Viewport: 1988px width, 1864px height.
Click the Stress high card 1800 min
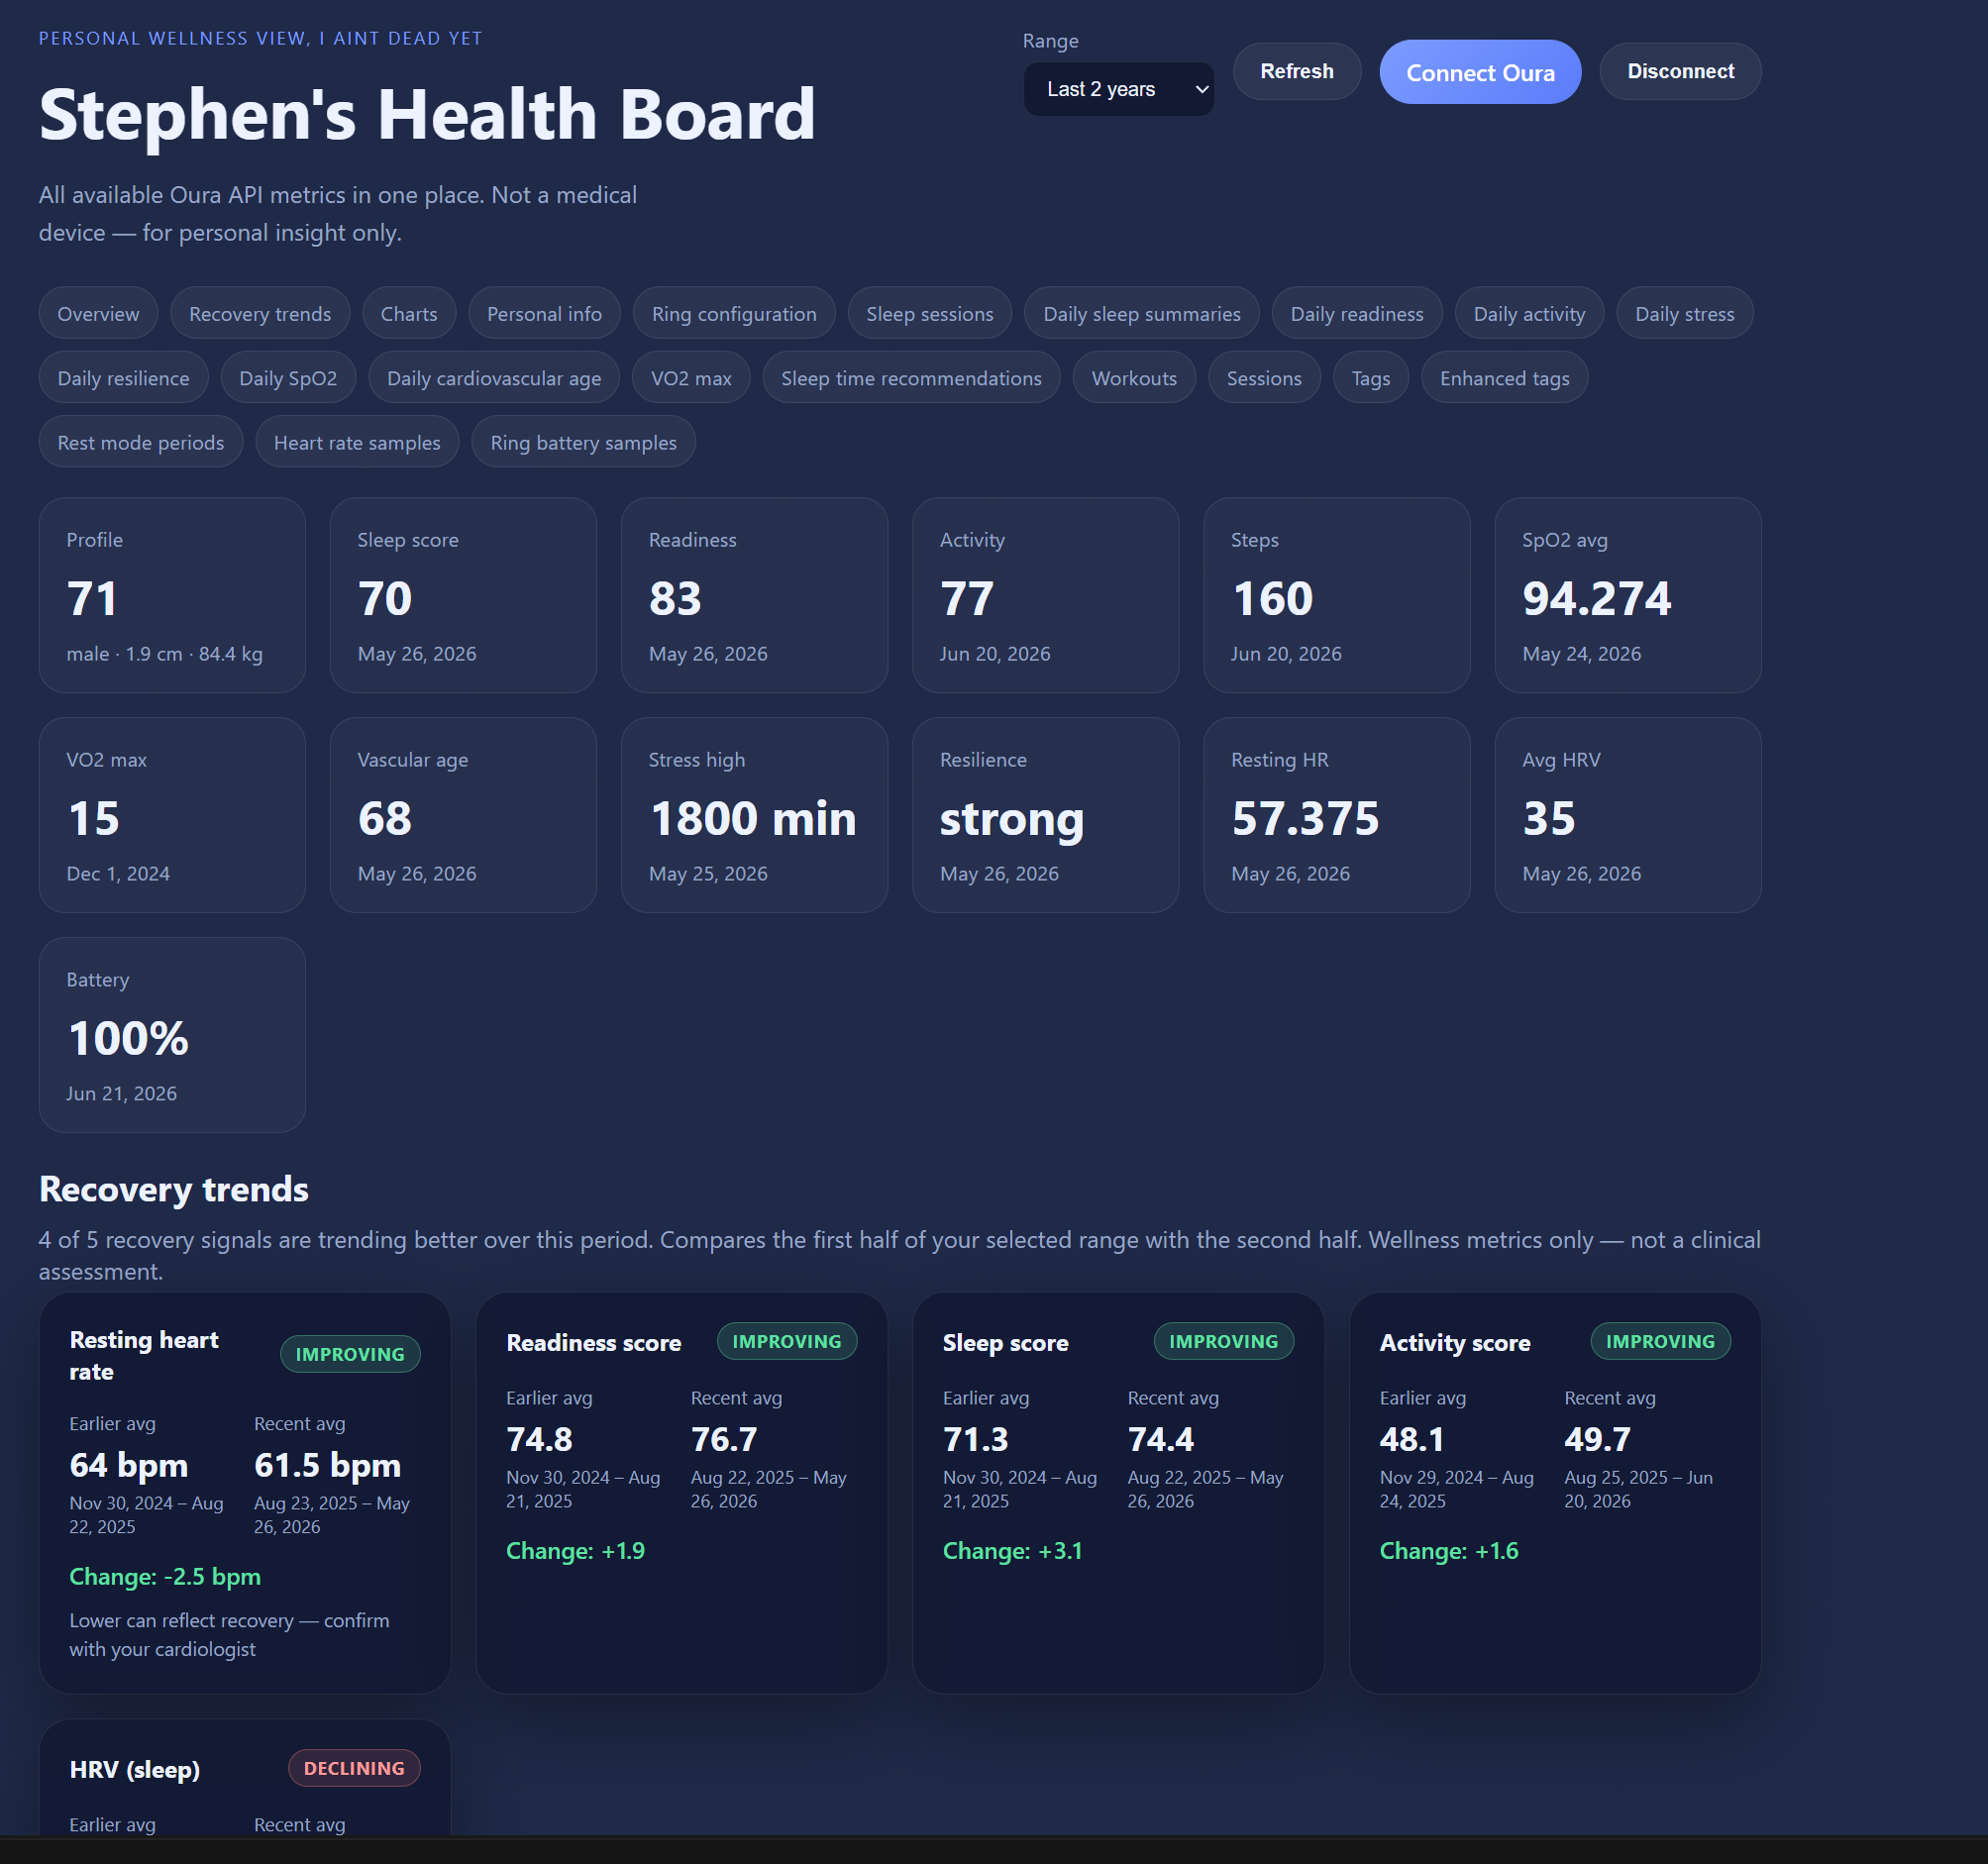(754, 815)
